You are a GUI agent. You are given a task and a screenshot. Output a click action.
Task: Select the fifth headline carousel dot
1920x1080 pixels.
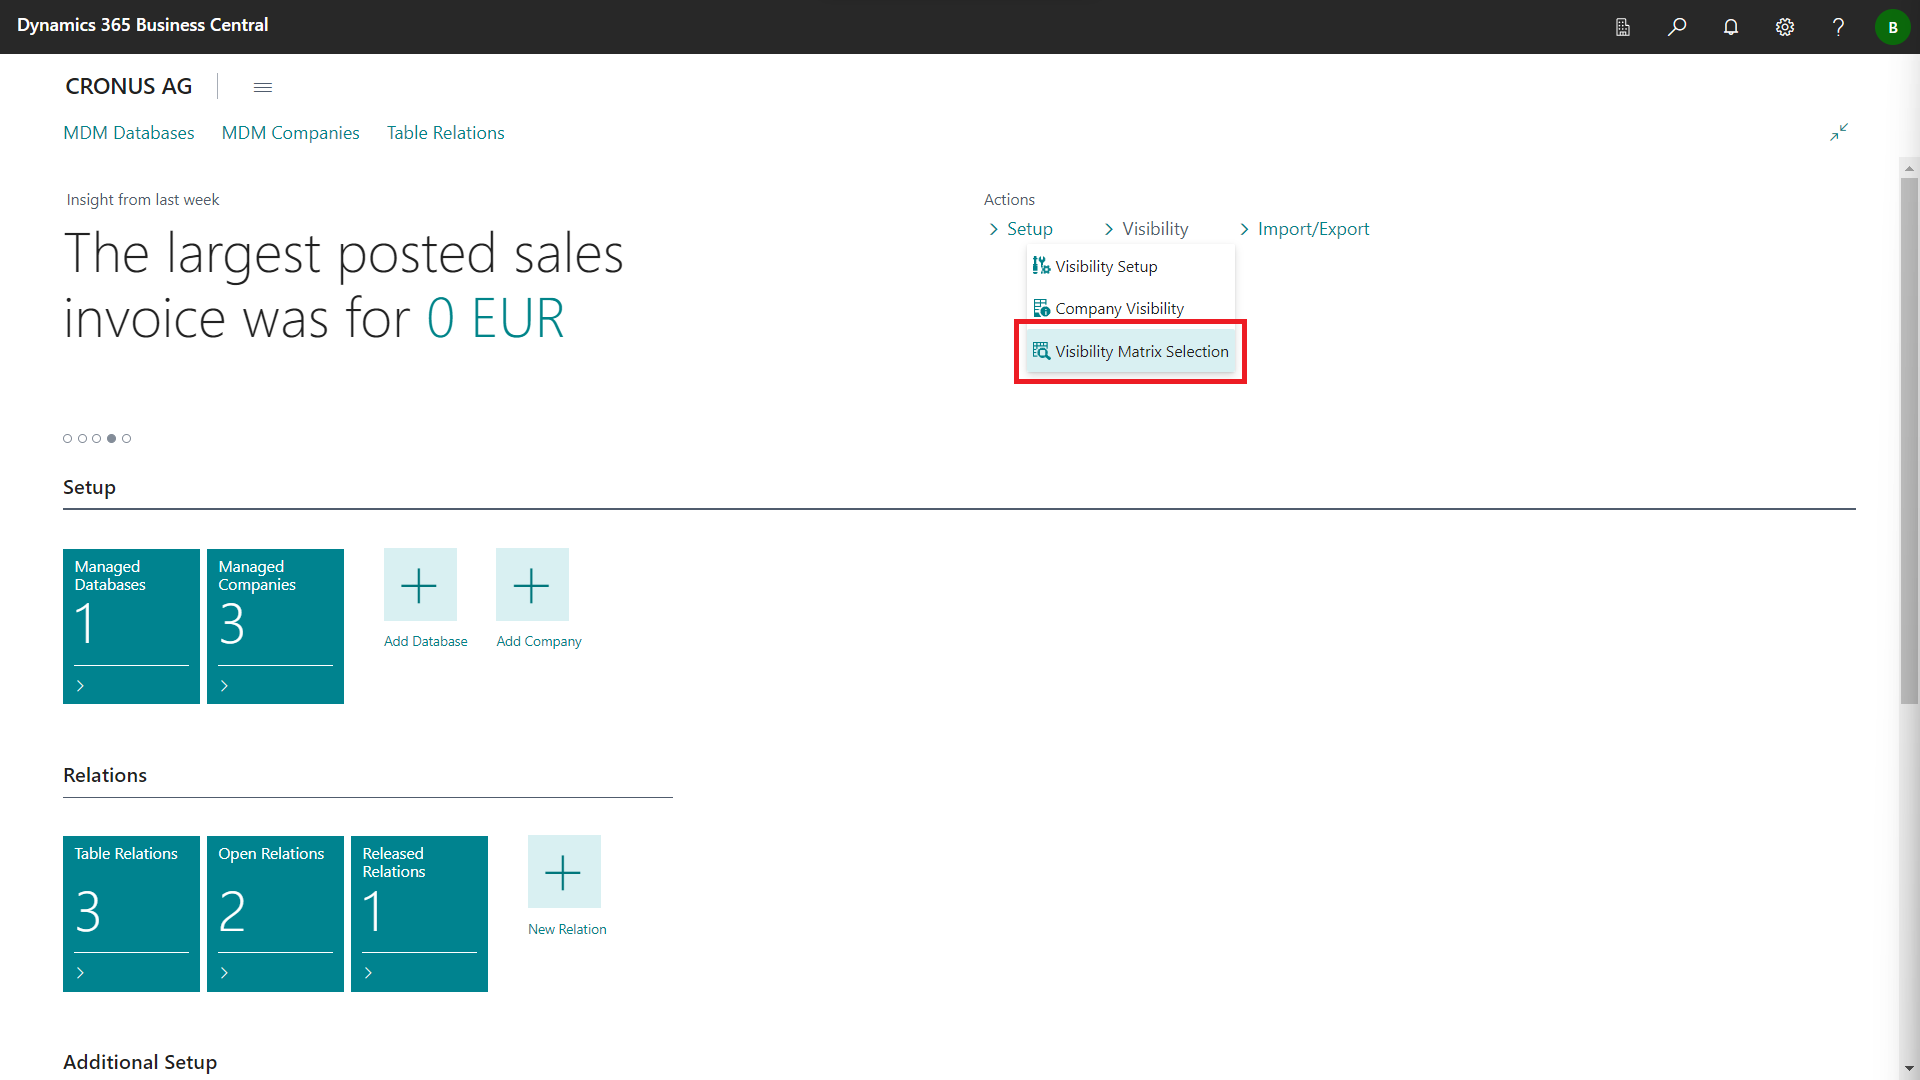(x=127, y=438)
